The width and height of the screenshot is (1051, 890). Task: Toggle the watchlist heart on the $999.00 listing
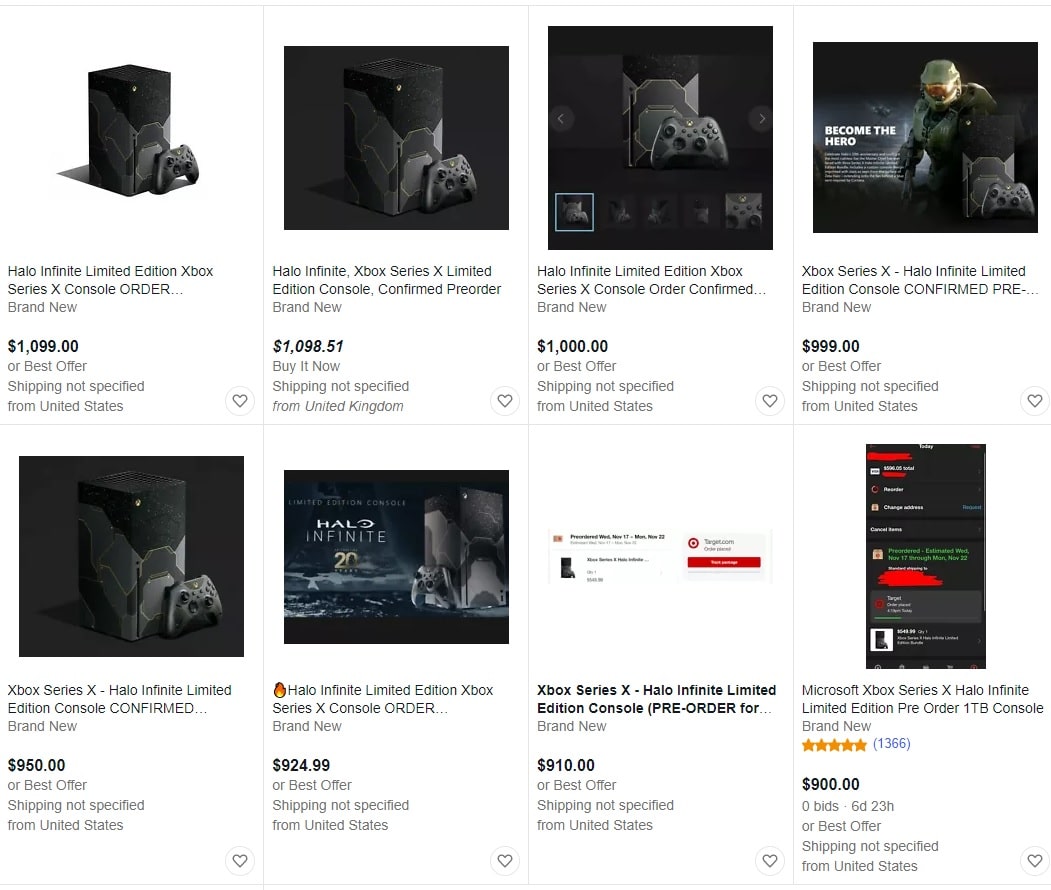click(x=1034, y=401)
